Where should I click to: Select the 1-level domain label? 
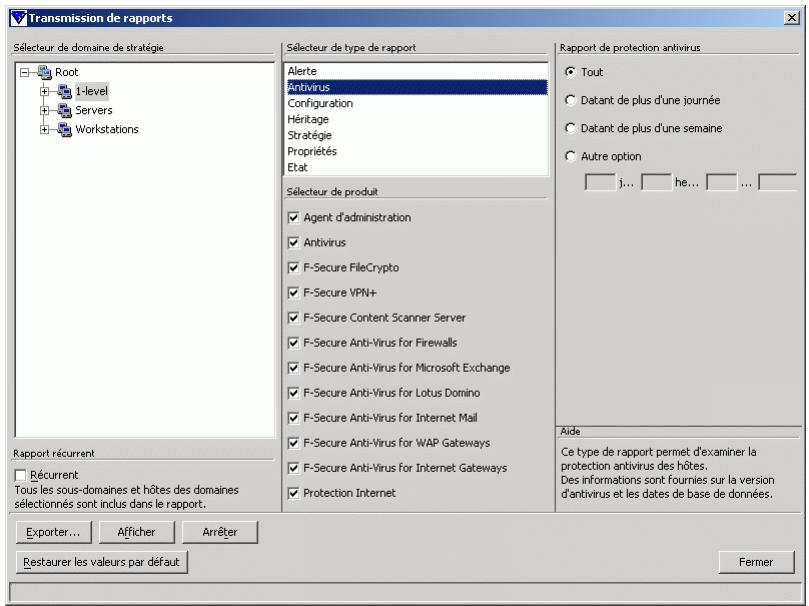click(91, 91)
